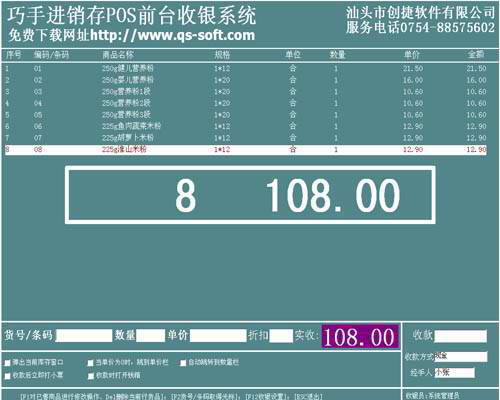Click the 货号/条码 input field
This screenshot has width=500, height=400.
(x=84, y=336)
